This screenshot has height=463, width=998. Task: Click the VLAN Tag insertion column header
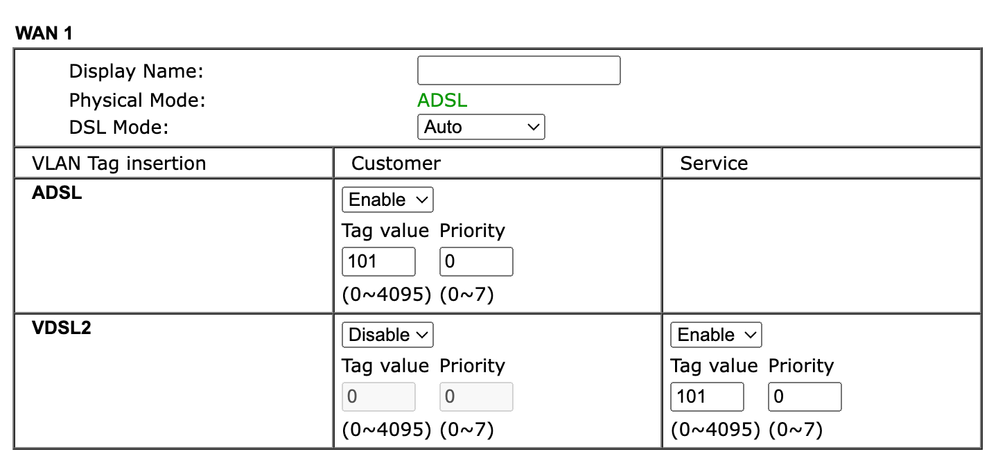tap(119, 163)
